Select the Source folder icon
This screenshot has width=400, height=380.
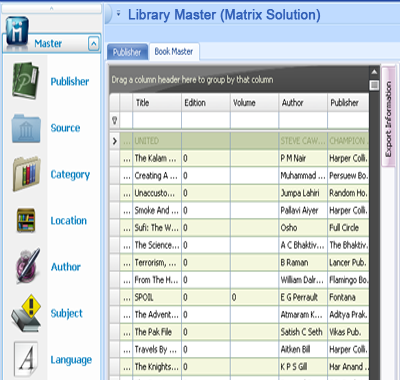(x=26, y=128)
